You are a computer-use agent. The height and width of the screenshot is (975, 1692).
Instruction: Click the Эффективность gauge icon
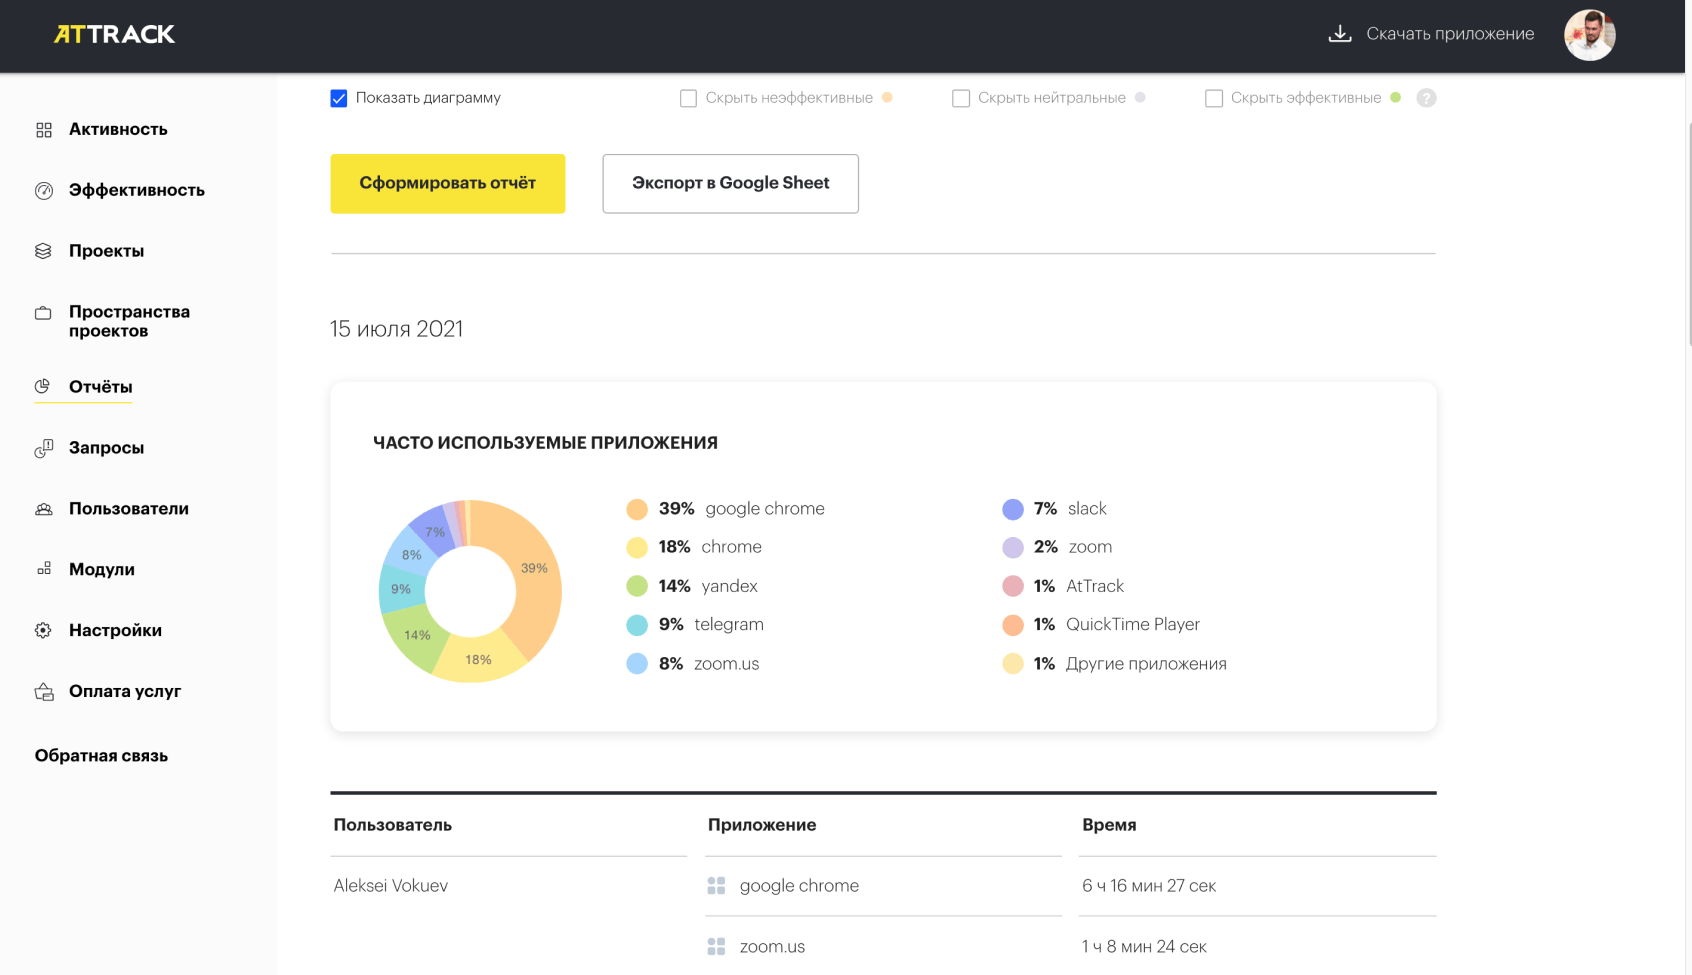pos(44,191)
